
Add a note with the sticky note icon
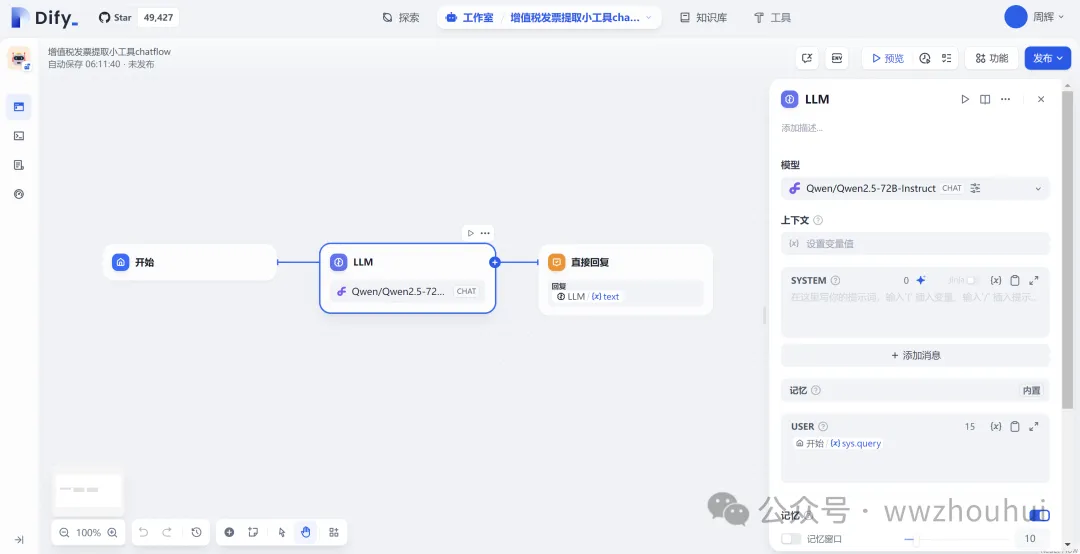(x=253, y=532)
